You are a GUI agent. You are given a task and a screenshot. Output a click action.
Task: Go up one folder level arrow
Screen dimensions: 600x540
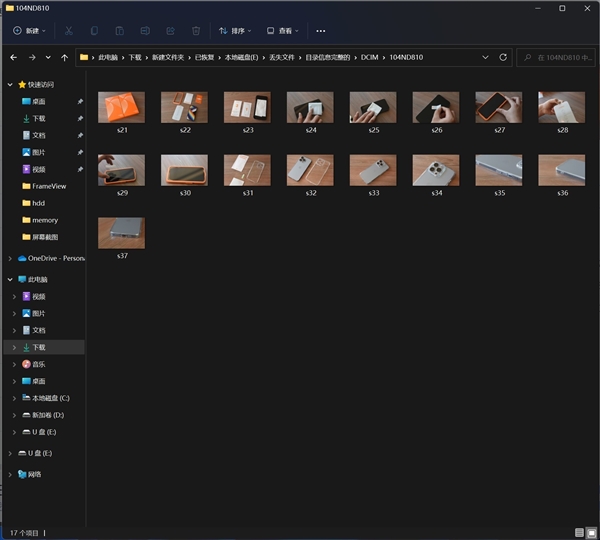65,57
